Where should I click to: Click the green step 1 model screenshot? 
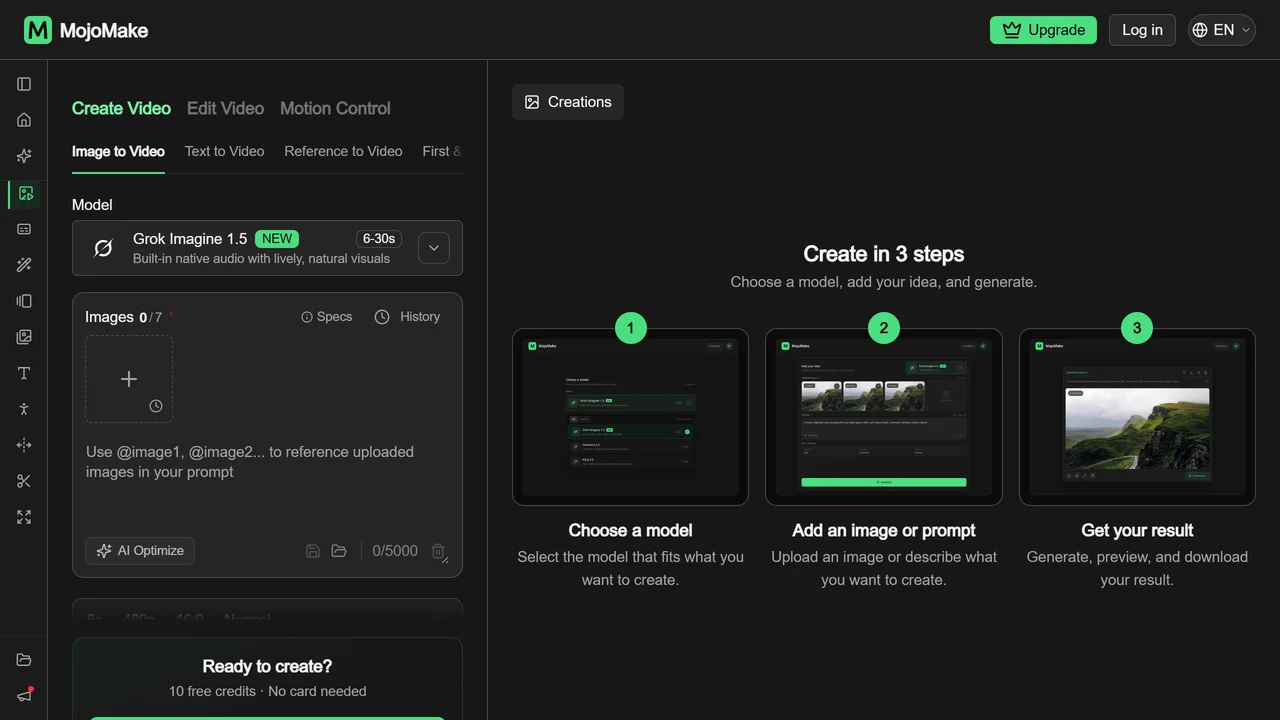tap(630, 417)
